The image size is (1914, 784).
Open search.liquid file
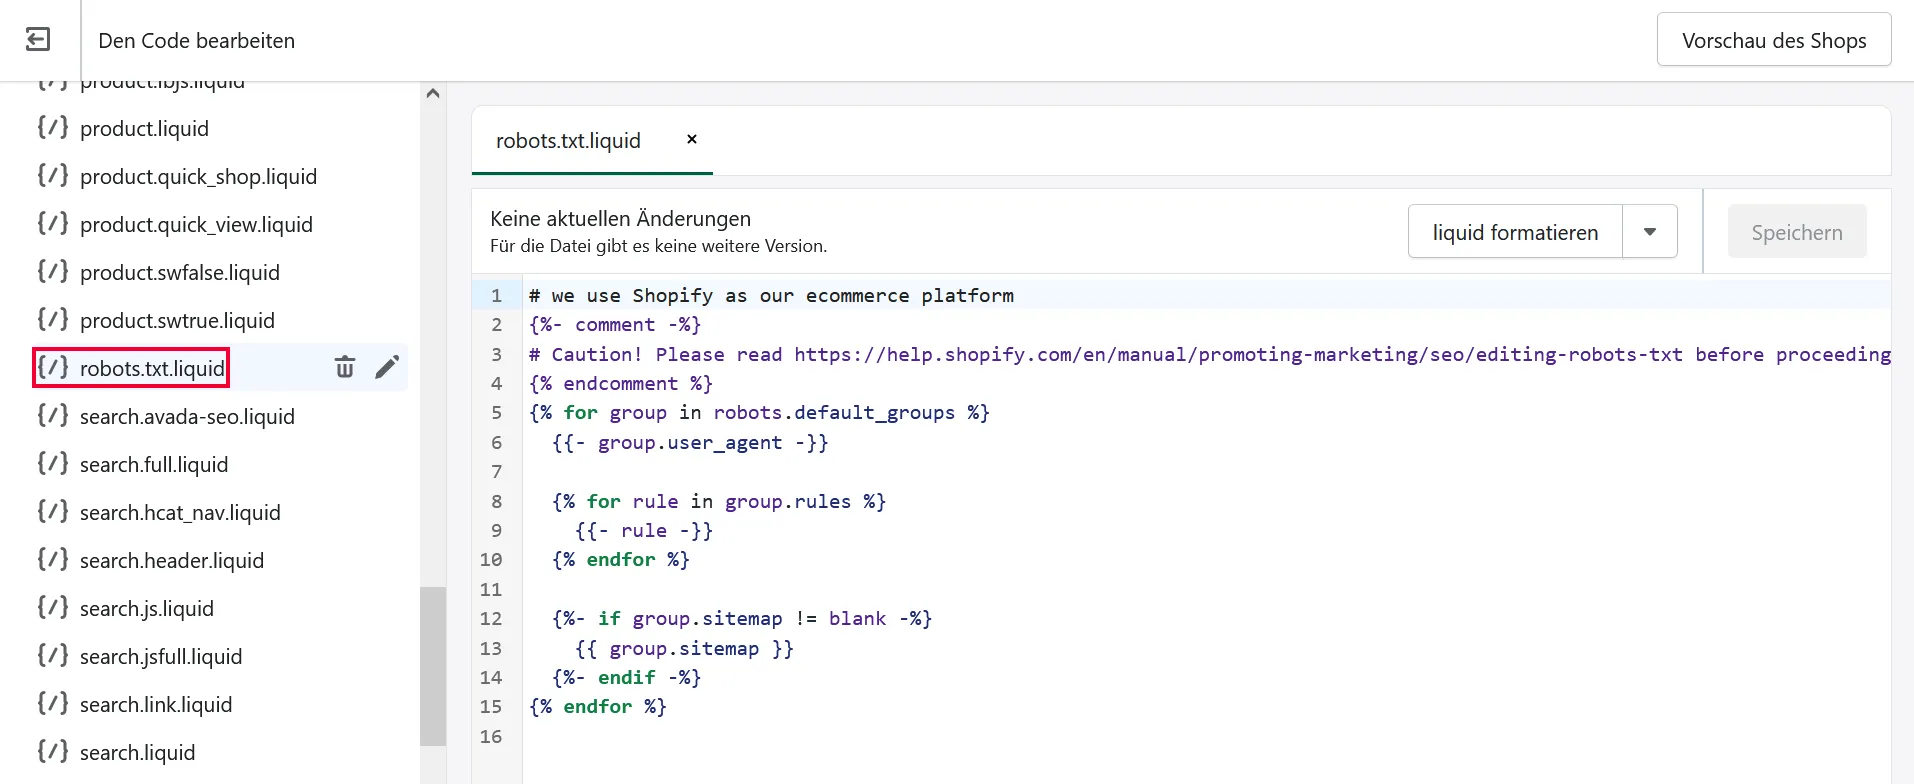pyautogui.click(x=137, y=753)
